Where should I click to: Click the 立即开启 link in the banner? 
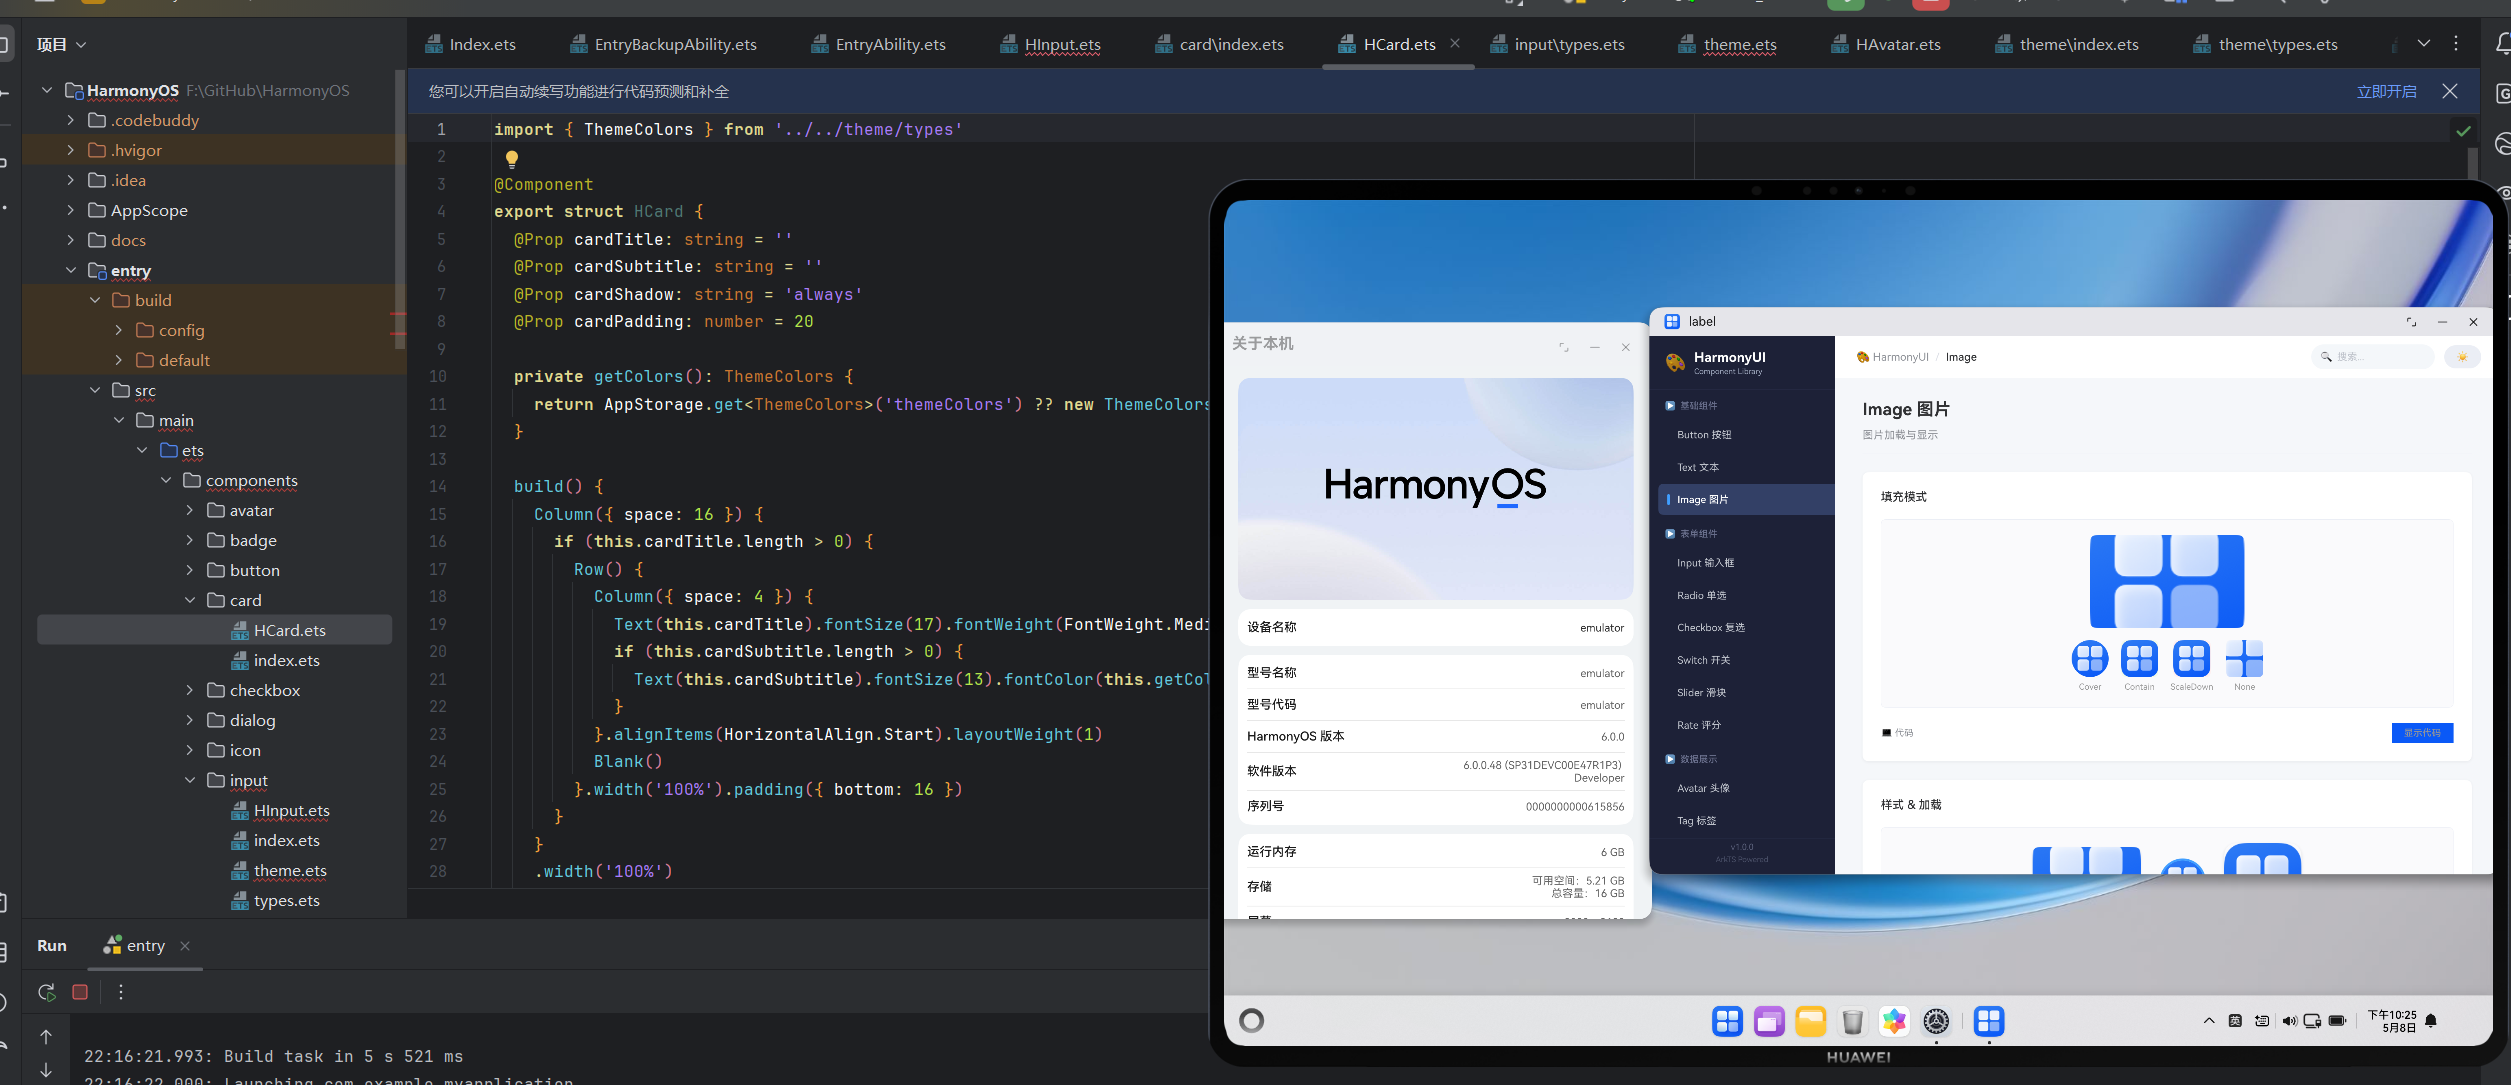pyautogui.click(x=2386, y=92)
